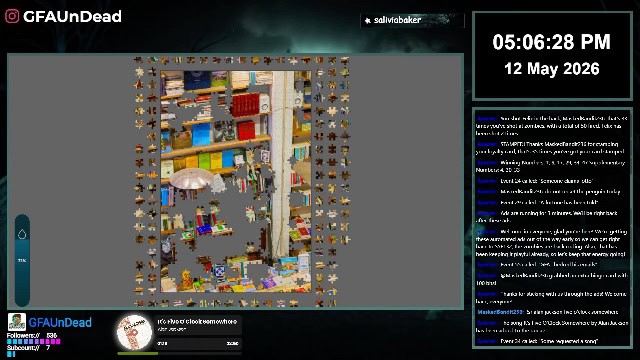The width and height of the screenshot is (640, 360).
Task: Click the 05:06:28 PM clock display
Action: tap(551, 42)
